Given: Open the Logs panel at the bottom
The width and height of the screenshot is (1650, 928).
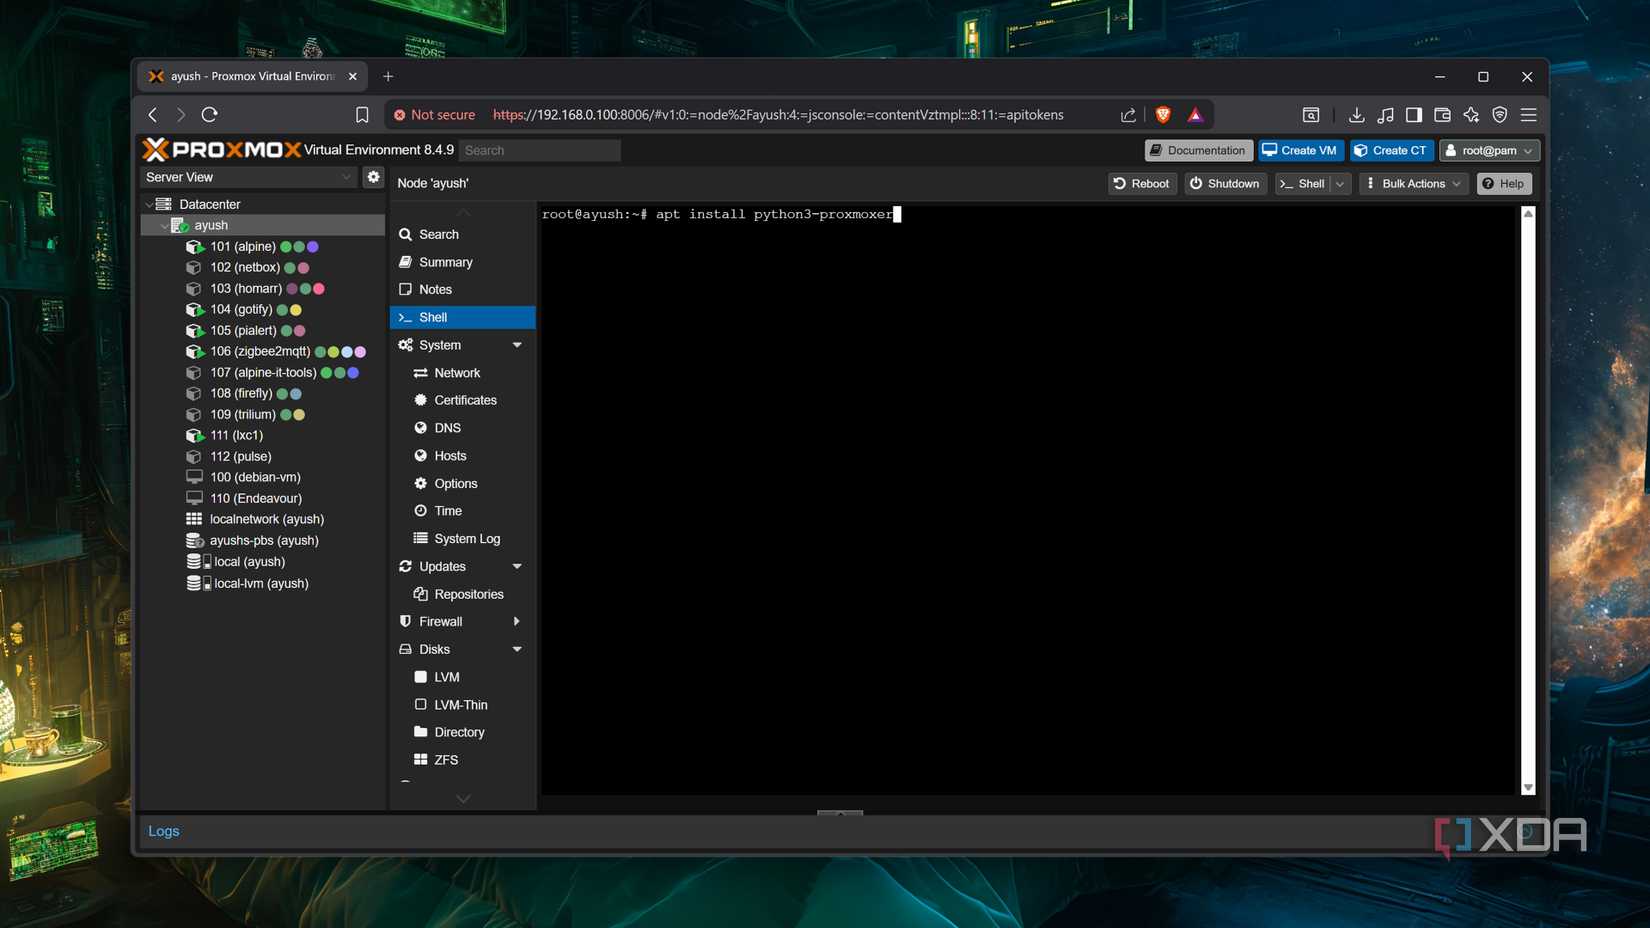Looking at the screenshot, I should click(163, 830).
